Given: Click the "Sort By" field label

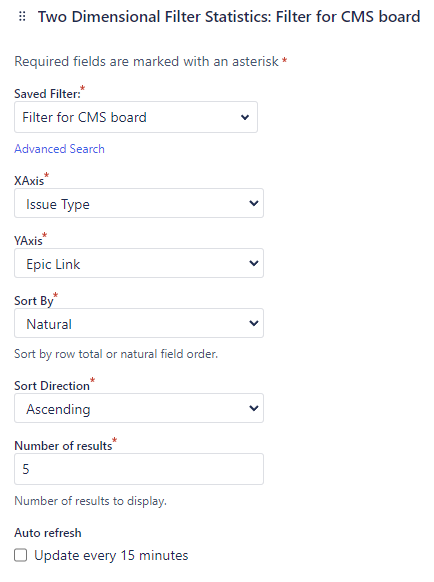Looking at the screenshot, I should pyautogui.click(x=34, y=301).
